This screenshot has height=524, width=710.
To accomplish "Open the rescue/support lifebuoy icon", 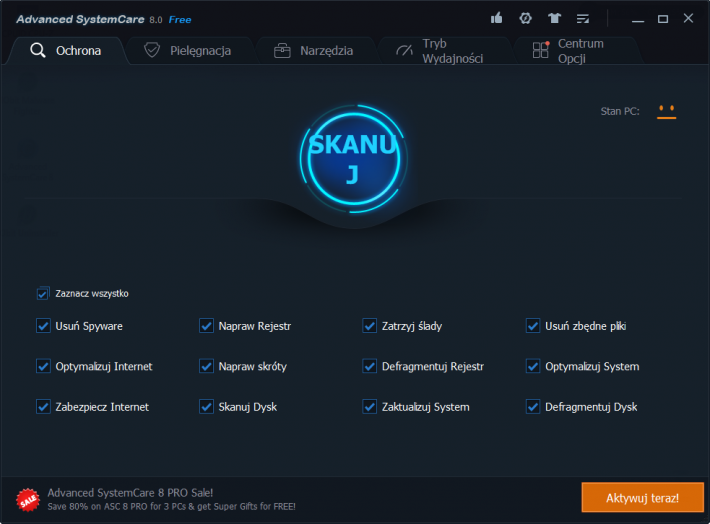I will (525, 19).
